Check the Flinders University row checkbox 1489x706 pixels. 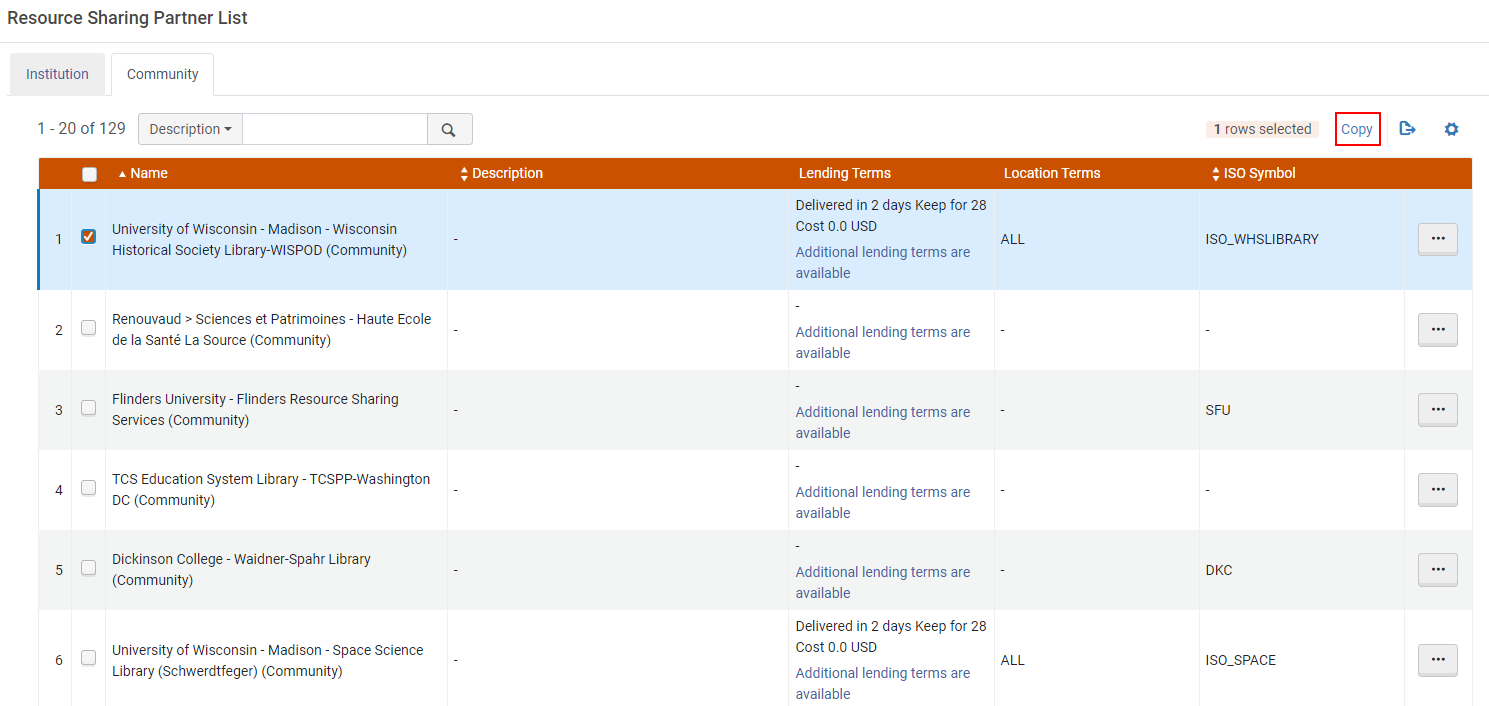89,407
